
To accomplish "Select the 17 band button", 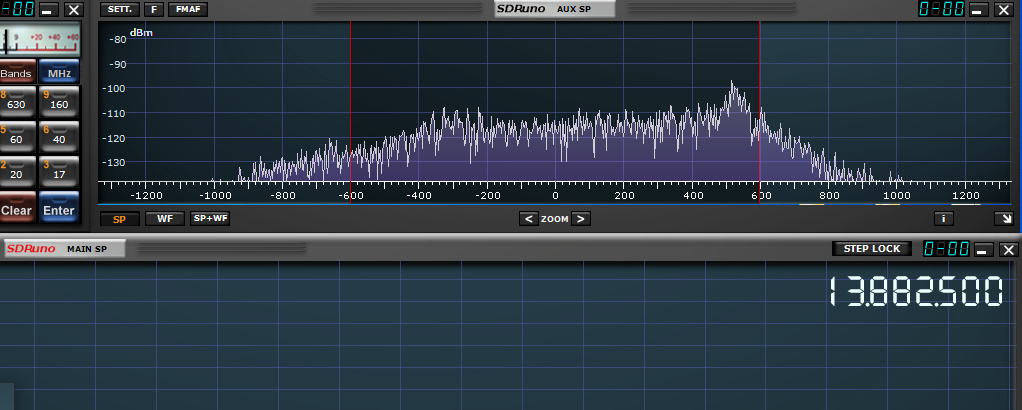I will 58,171.
